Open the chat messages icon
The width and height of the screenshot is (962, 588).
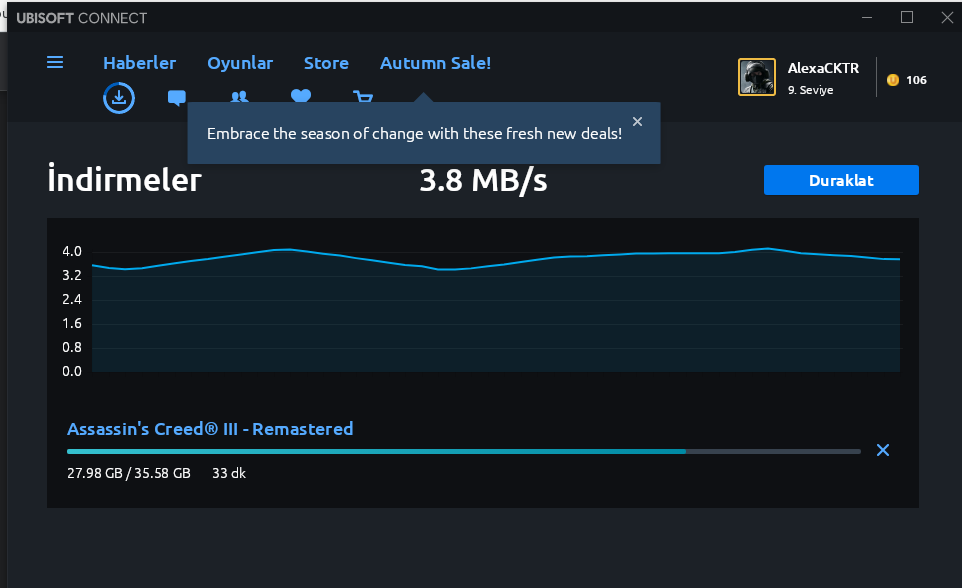click(177, 97)
